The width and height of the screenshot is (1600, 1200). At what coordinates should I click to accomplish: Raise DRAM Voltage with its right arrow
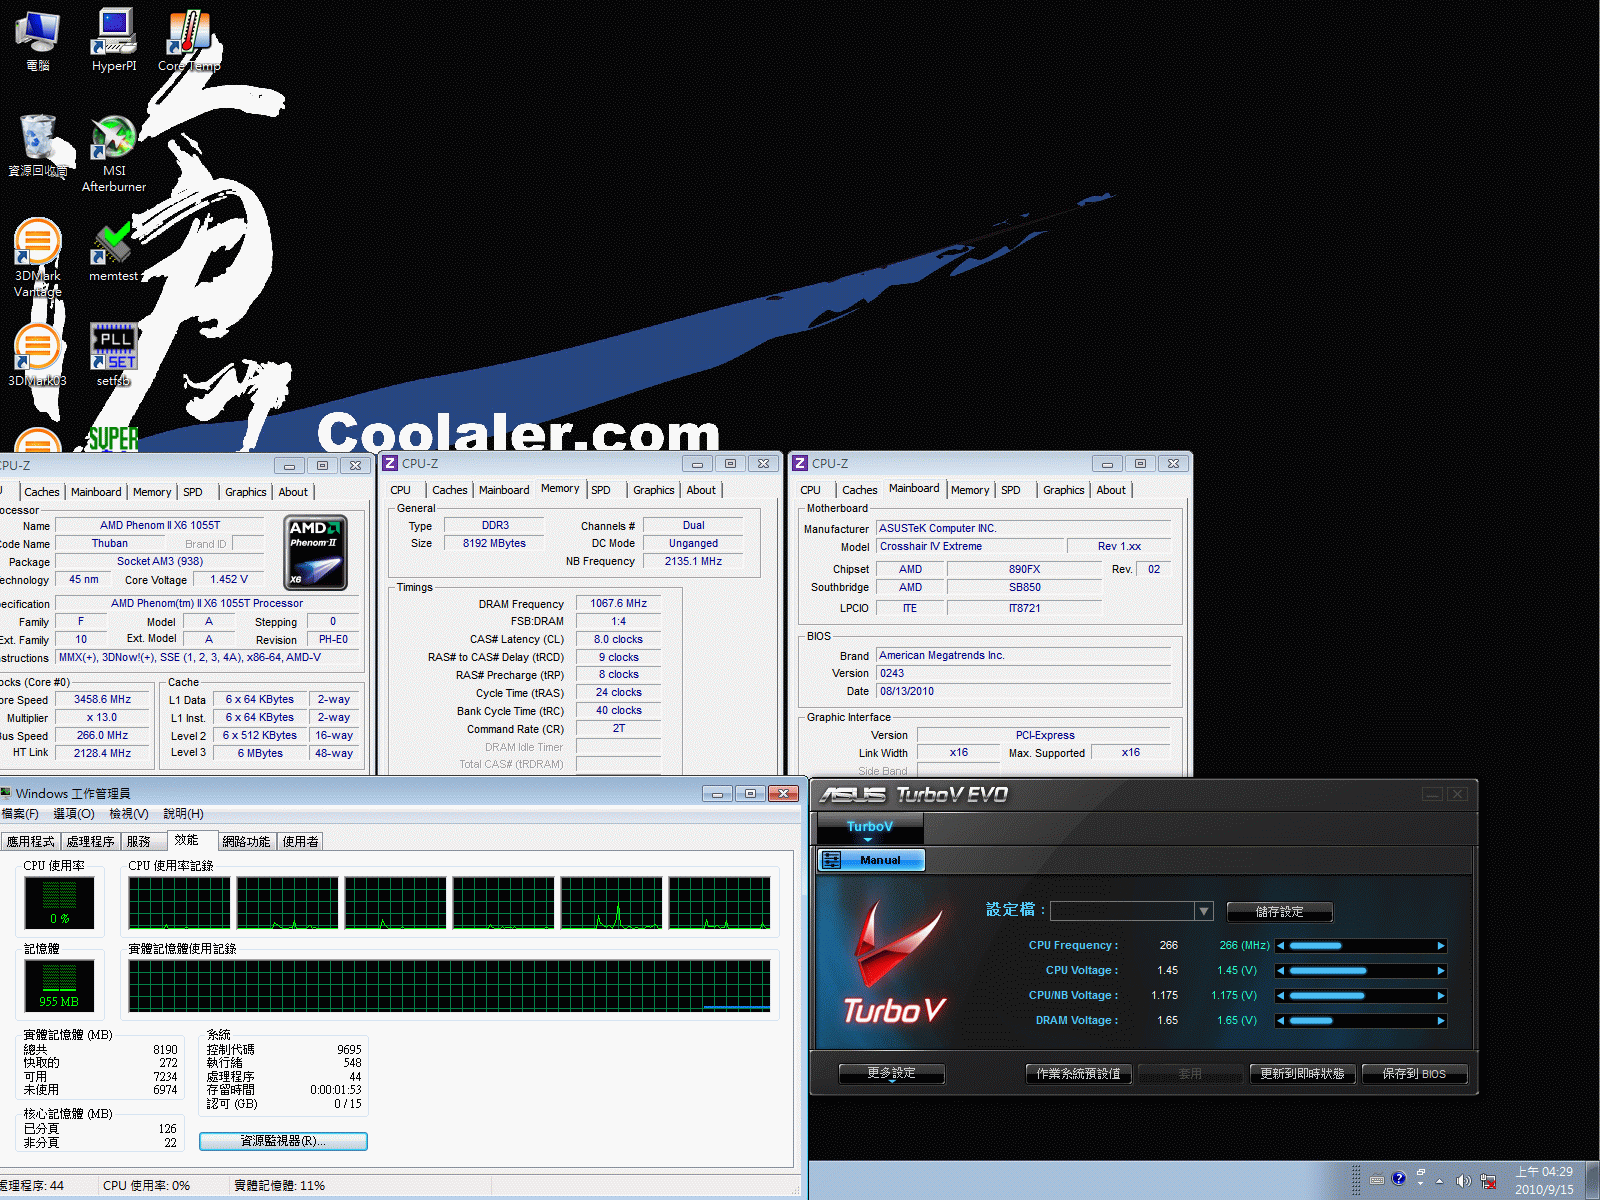click(x=1441, y=1021)
